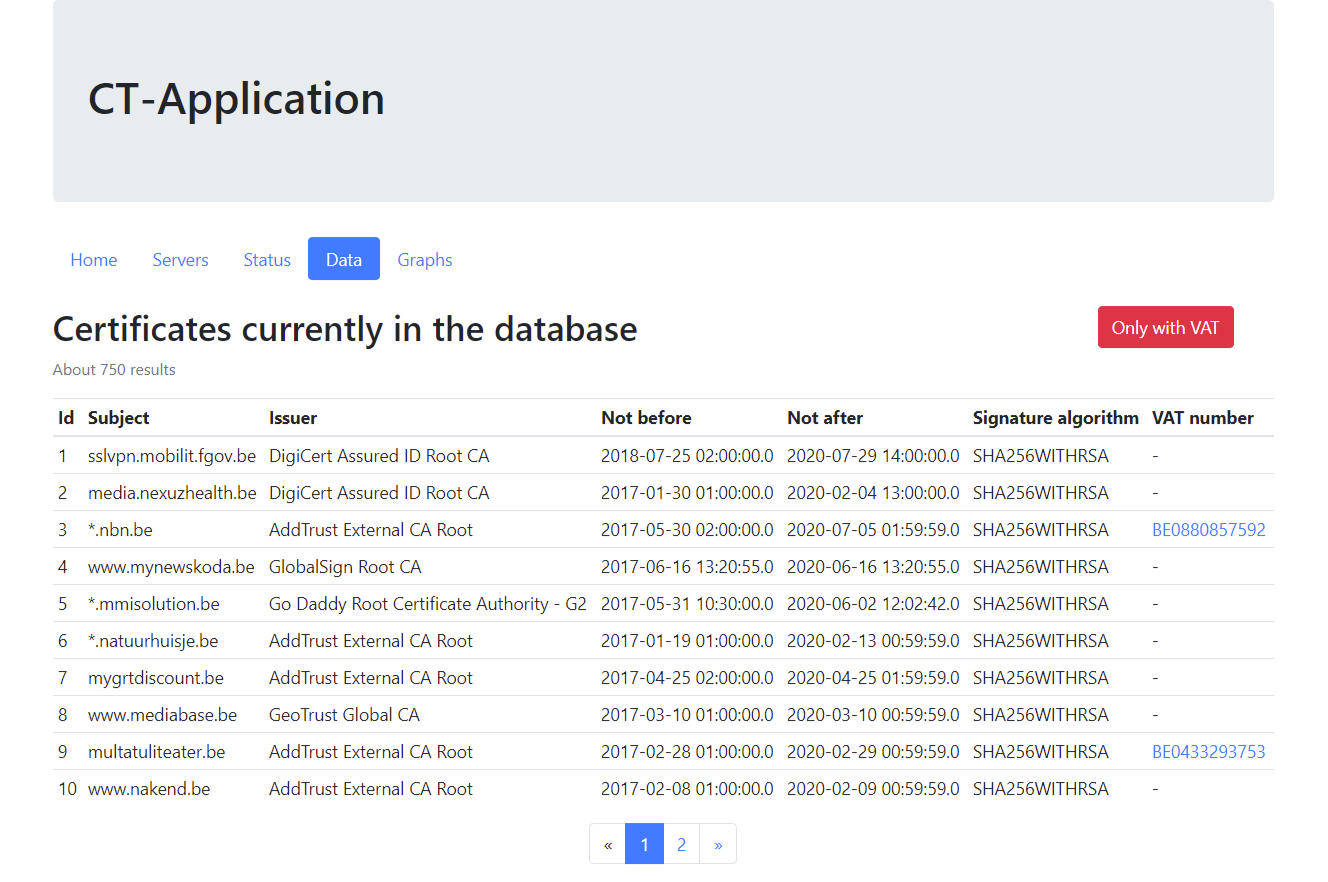Click the Subject column header

tap(118, 418)
